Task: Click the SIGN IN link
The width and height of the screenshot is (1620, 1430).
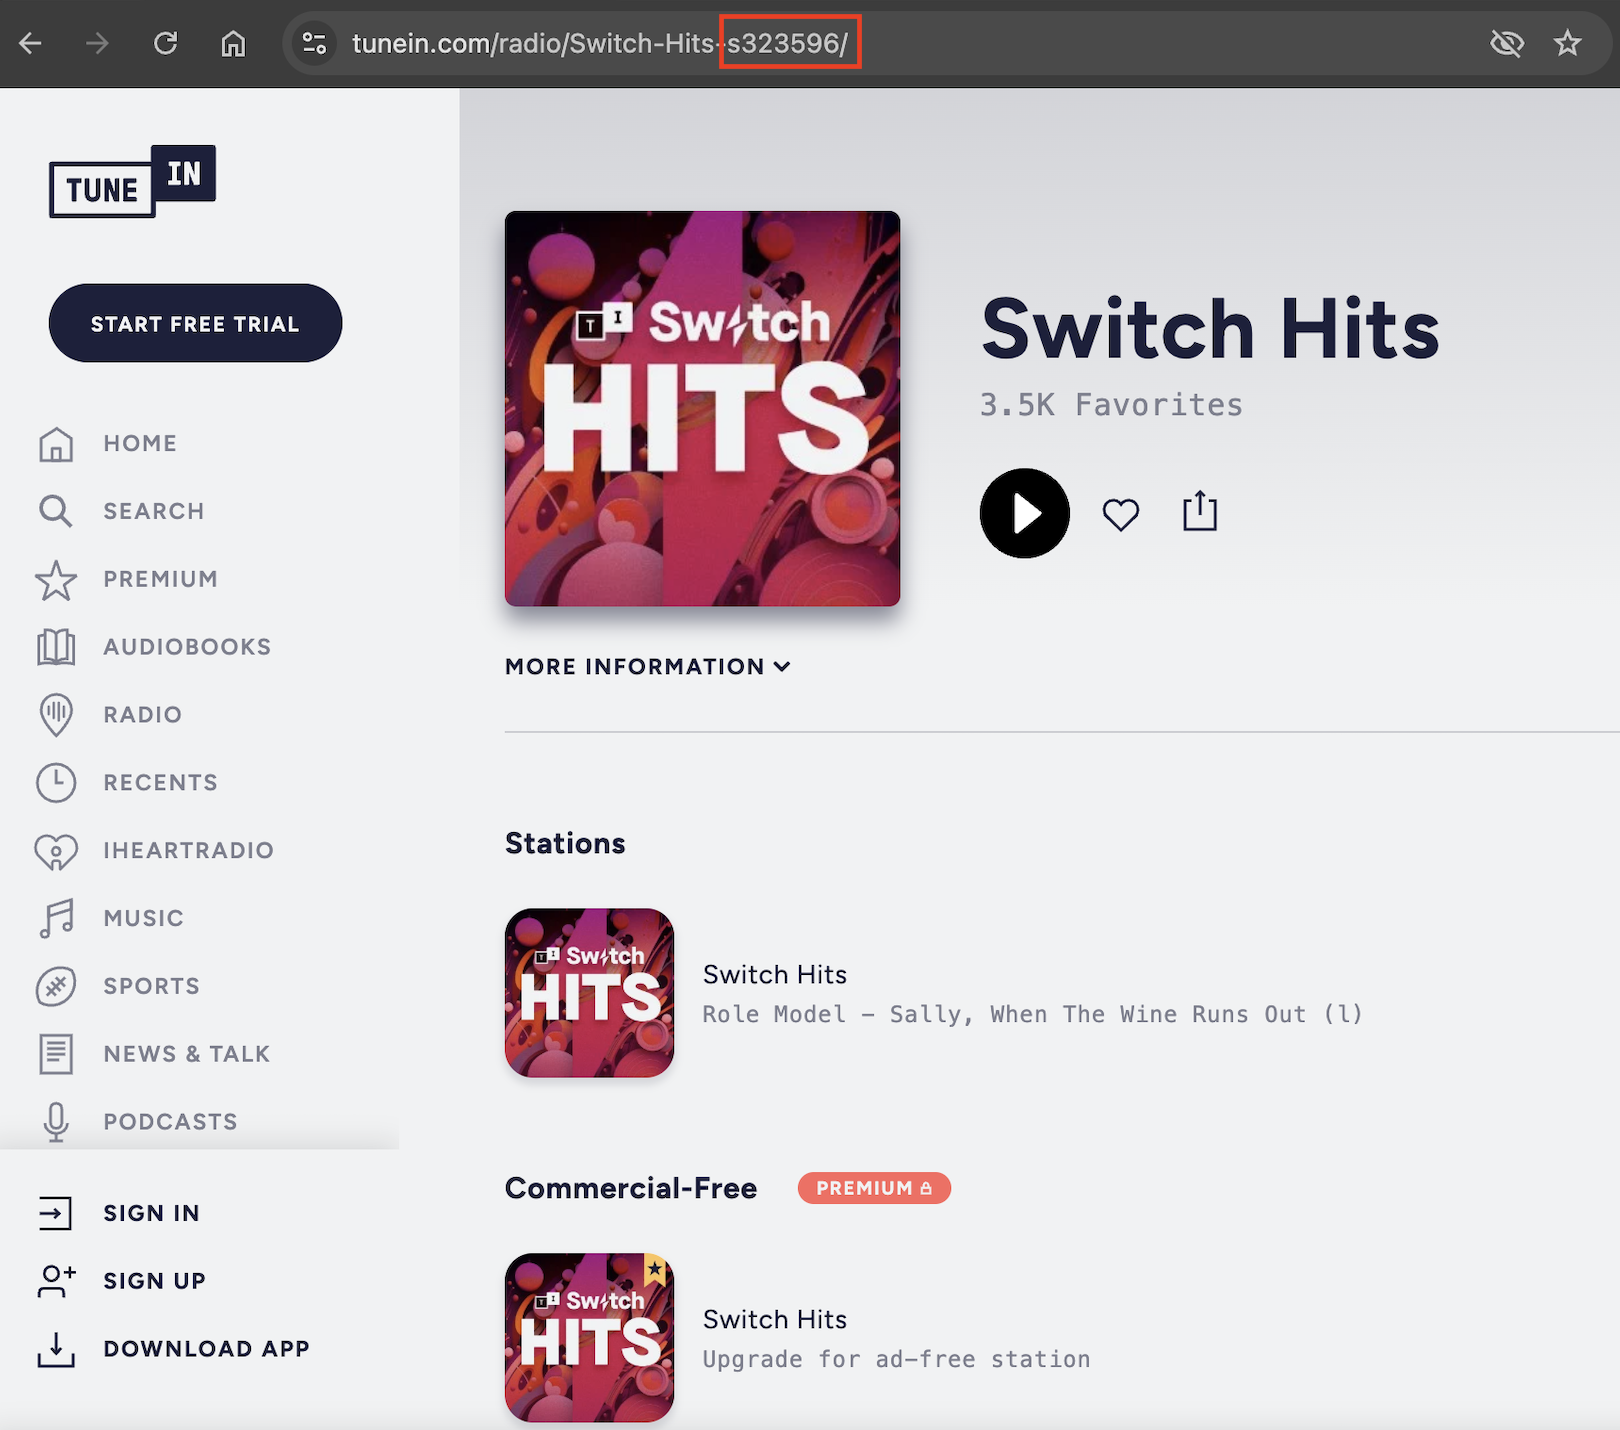Action: click(x=152, y=1213)
